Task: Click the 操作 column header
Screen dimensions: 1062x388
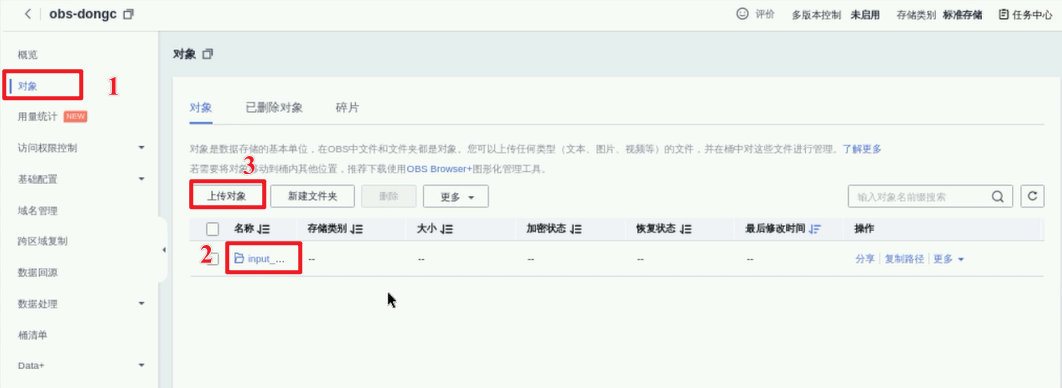Action: 864,229
